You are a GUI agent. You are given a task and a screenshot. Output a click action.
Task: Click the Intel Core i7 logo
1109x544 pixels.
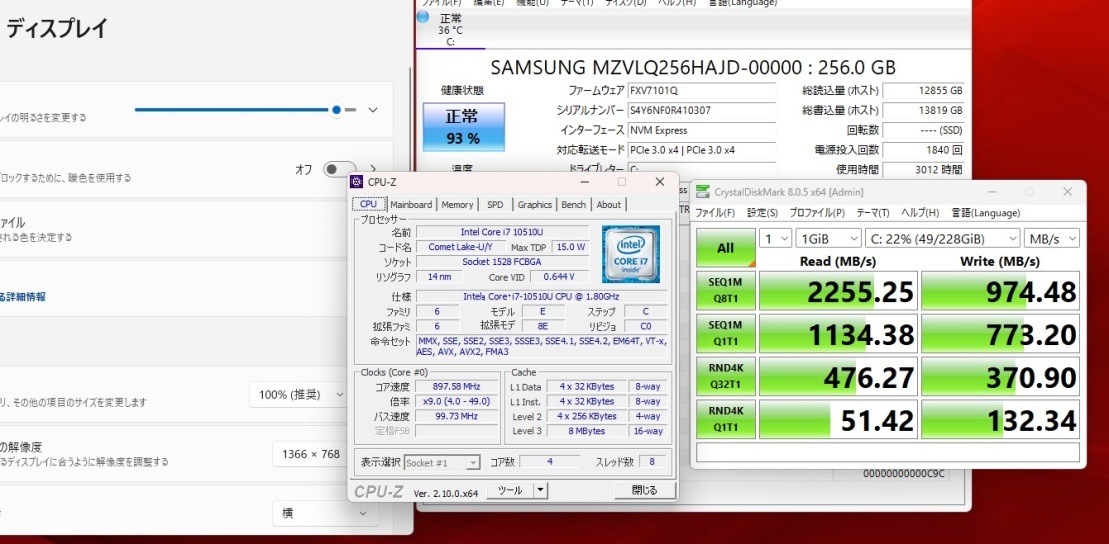point(630,254)
